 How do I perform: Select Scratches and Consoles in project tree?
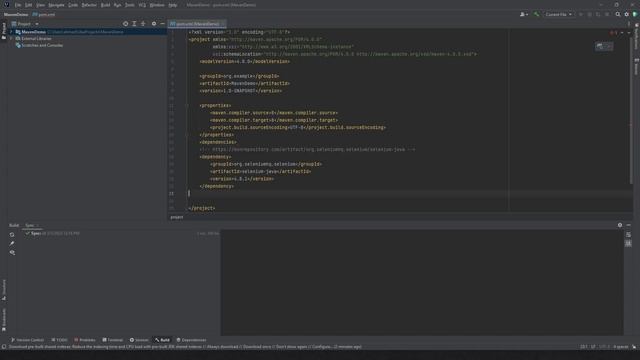tap(42, 45)
